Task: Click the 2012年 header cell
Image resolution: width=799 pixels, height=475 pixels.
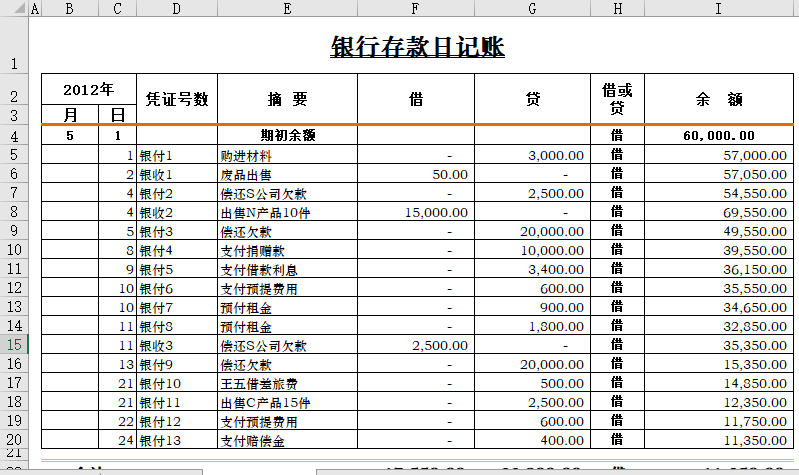Action: (89, 89)
